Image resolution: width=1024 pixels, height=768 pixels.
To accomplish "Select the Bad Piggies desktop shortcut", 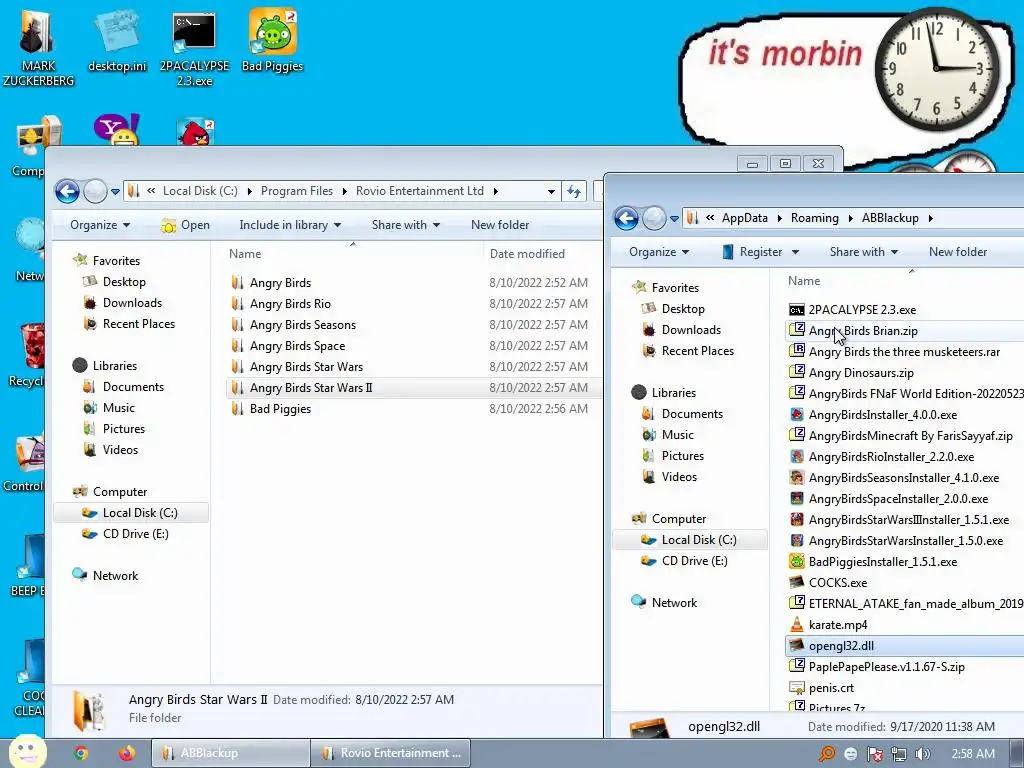I will [x=272, y=40].
